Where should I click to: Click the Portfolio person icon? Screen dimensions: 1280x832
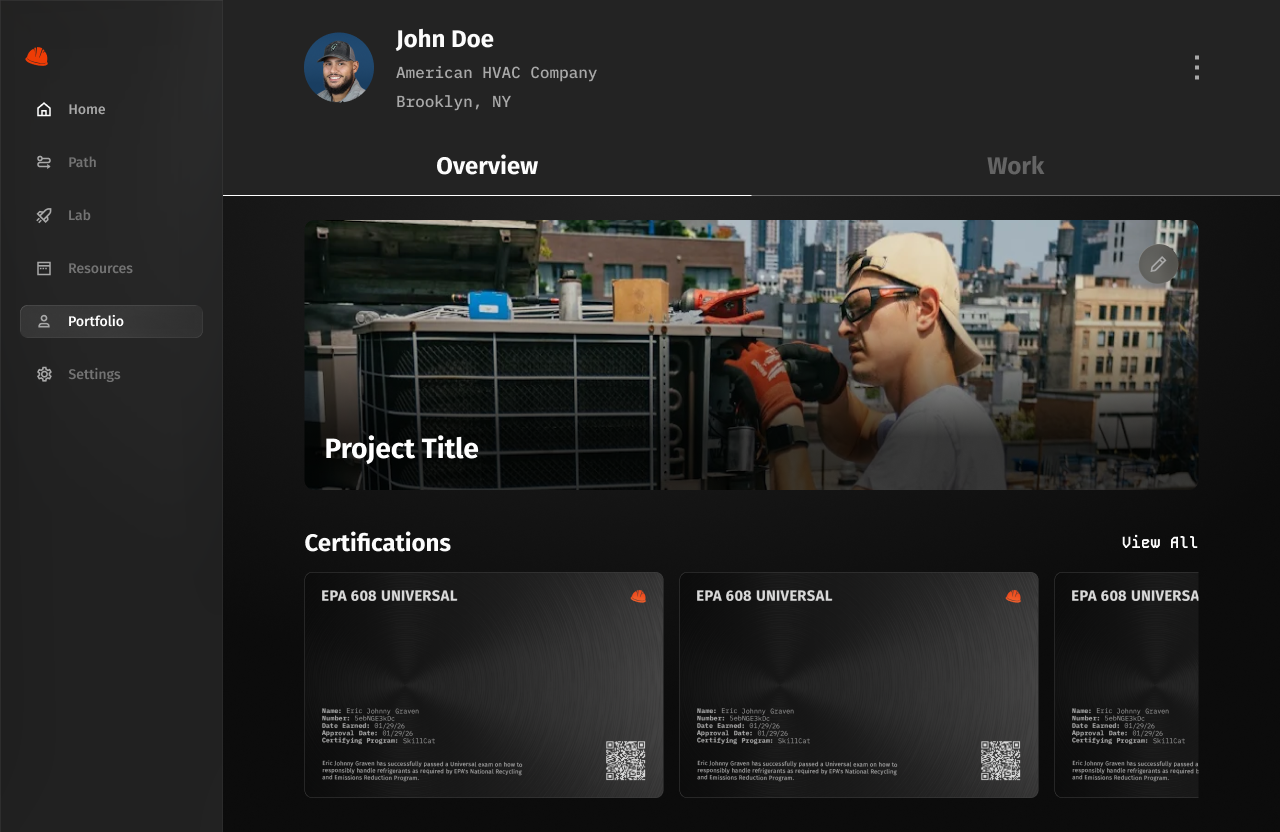(44, 321)
